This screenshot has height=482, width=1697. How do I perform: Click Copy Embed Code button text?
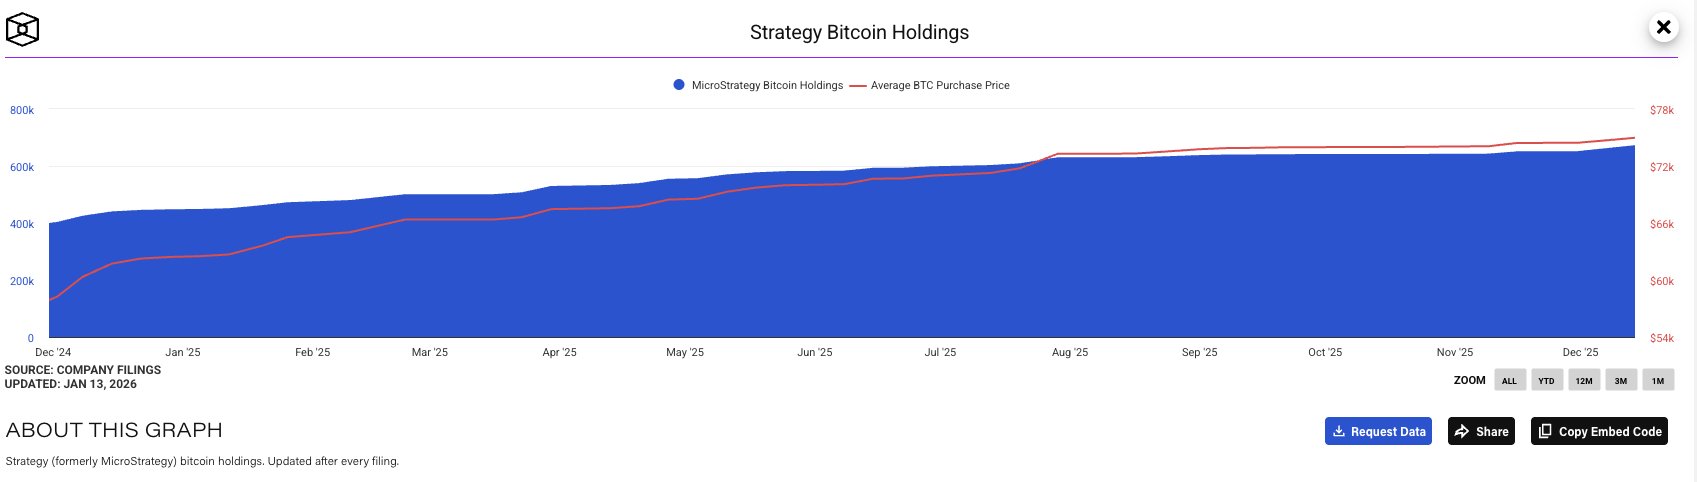tap(1610, 432)
